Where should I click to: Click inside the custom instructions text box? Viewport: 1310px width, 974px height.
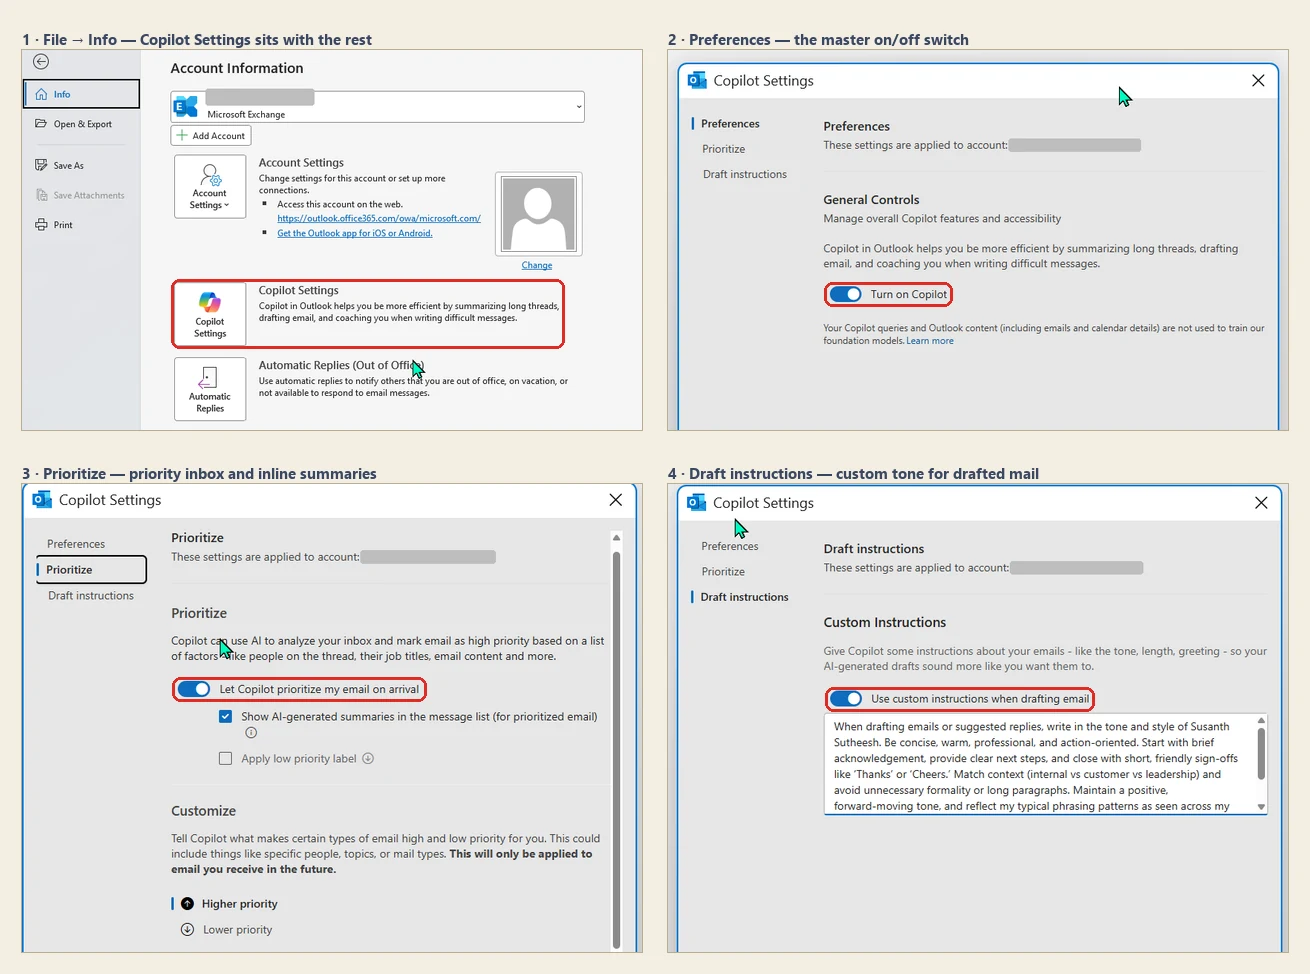click(x=1040, y=765)
